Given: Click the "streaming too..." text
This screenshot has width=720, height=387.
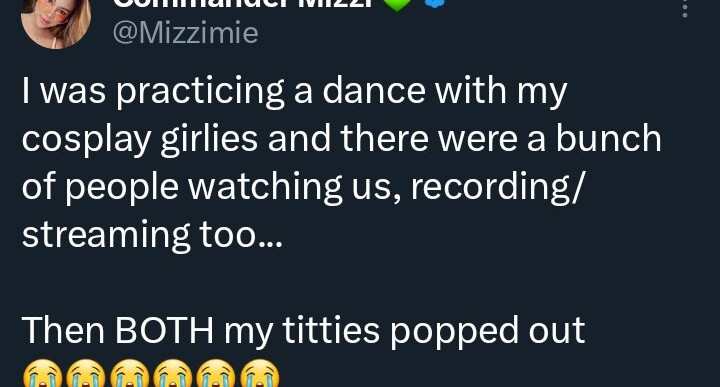Looking at the screenshot, I should (x=152, y=236).
